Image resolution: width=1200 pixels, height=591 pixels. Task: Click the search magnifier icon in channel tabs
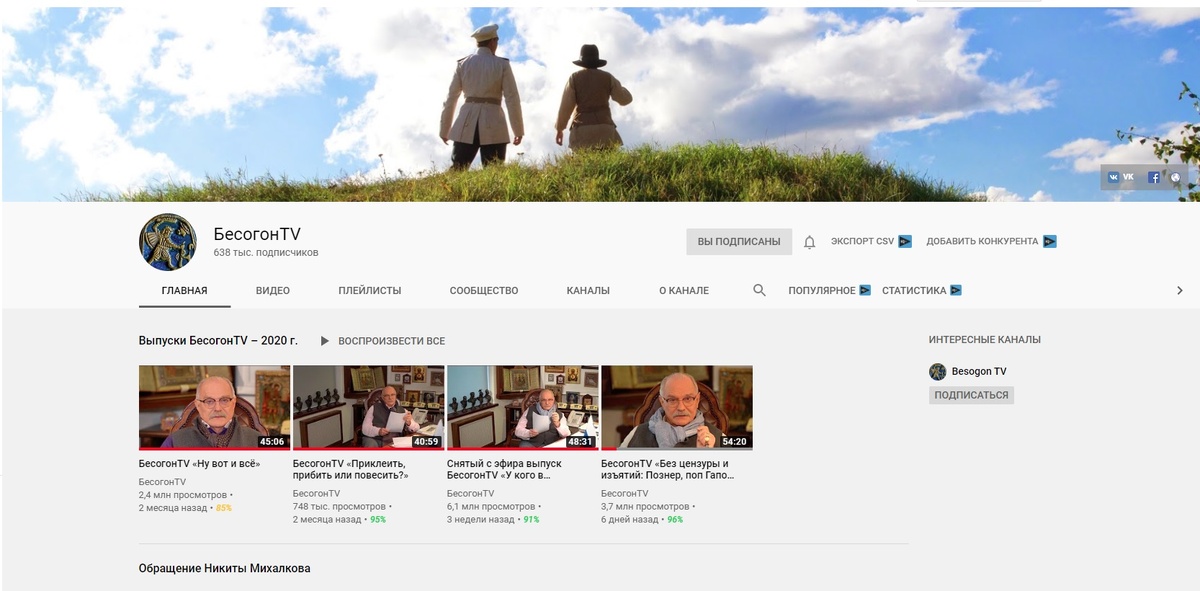pos(759,290)
